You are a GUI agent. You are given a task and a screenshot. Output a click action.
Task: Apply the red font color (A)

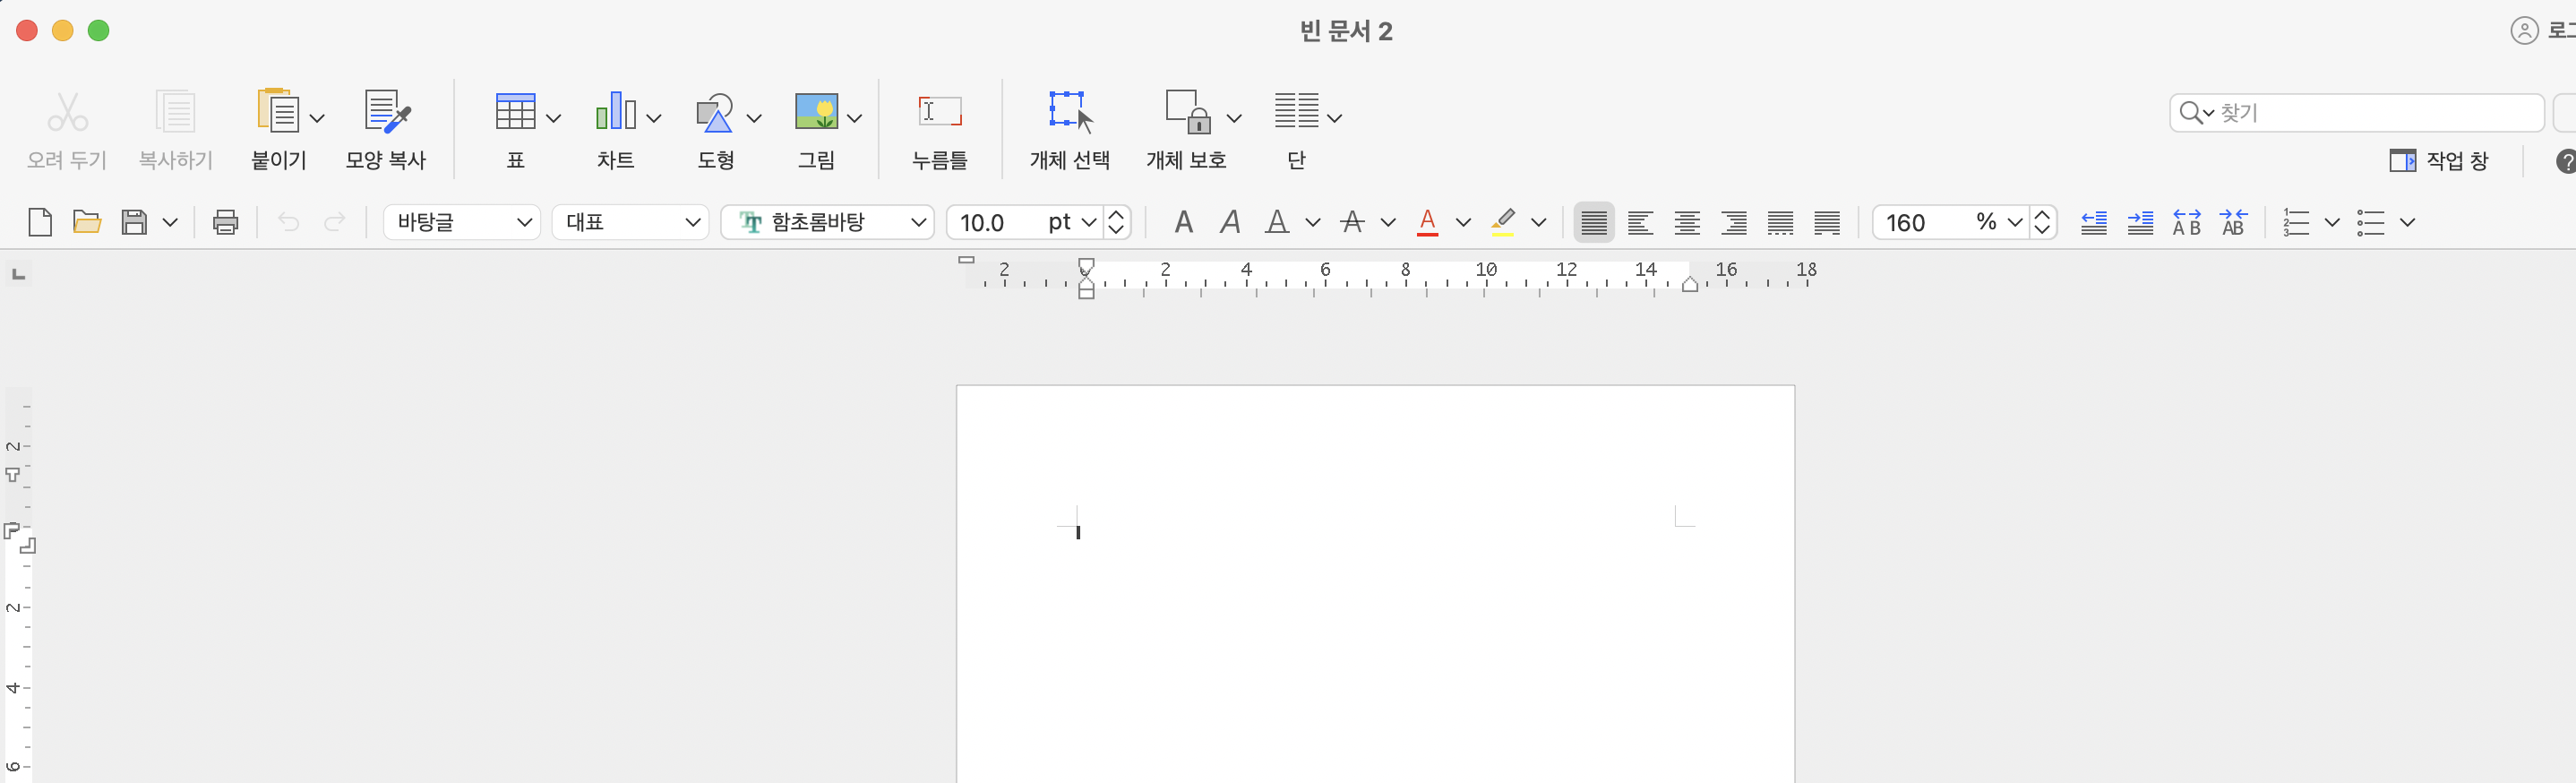(1428, 222)
